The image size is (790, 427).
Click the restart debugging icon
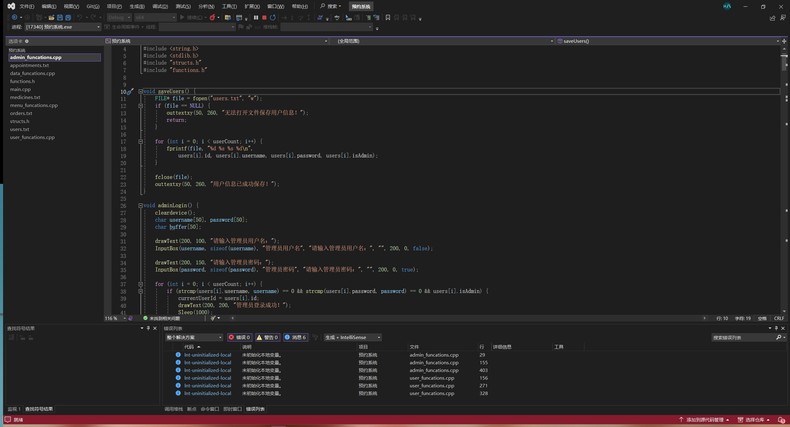point(272,17)
